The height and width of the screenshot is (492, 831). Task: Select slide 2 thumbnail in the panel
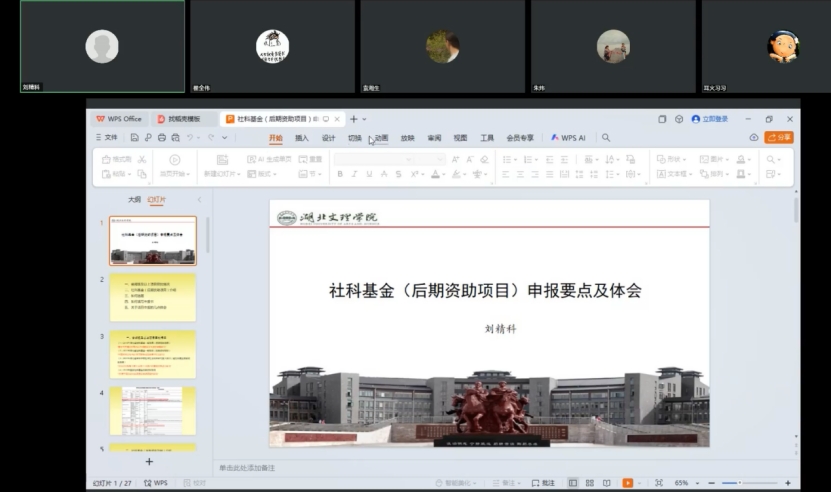152,297
